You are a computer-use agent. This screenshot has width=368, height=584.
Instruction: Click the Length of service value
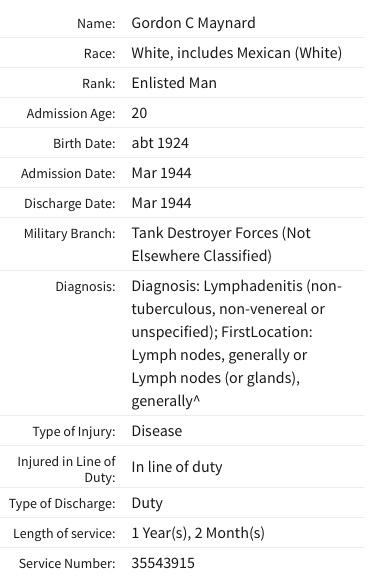[x=198, y=533]
